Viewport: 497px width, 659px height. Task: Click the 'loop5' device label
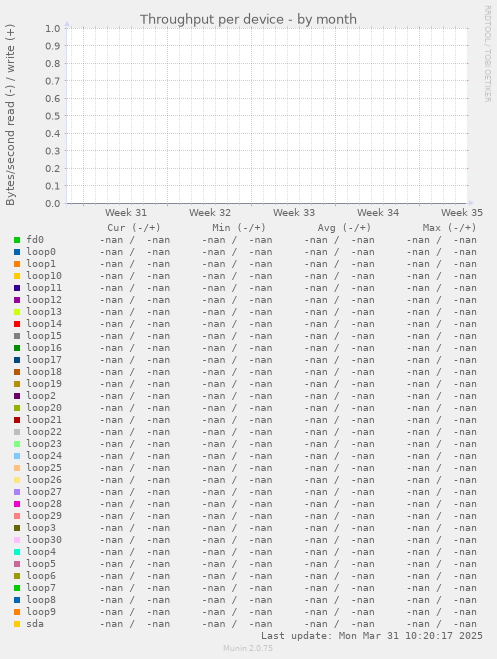click(41, 564)
